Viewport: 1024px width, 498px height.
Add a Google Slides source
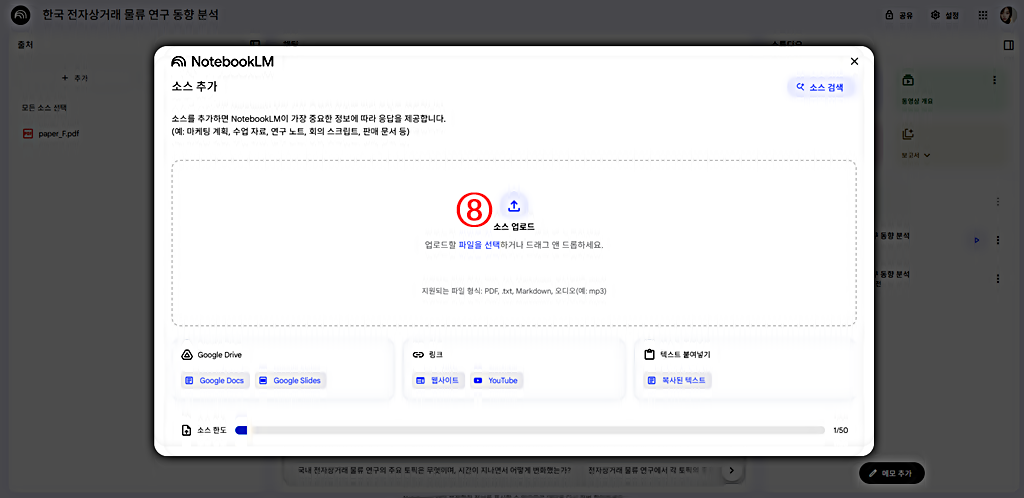pos(291,381)
